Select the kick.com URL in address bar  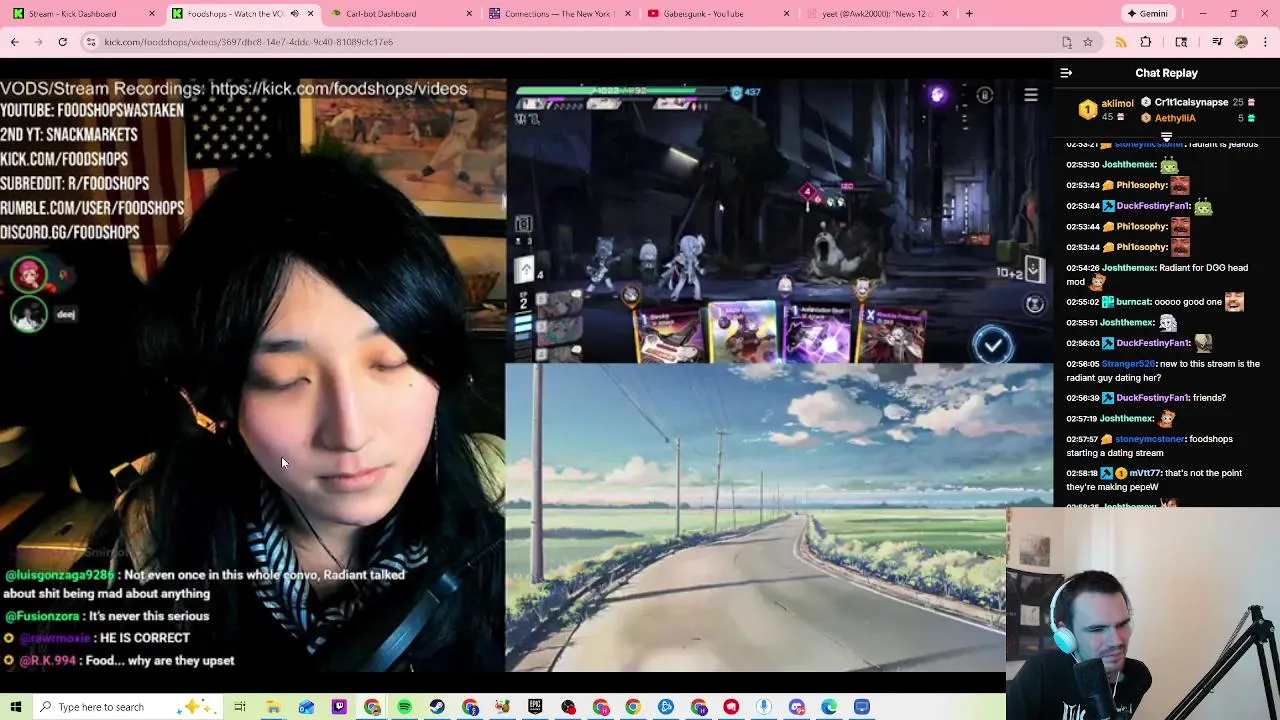[248, 42]
